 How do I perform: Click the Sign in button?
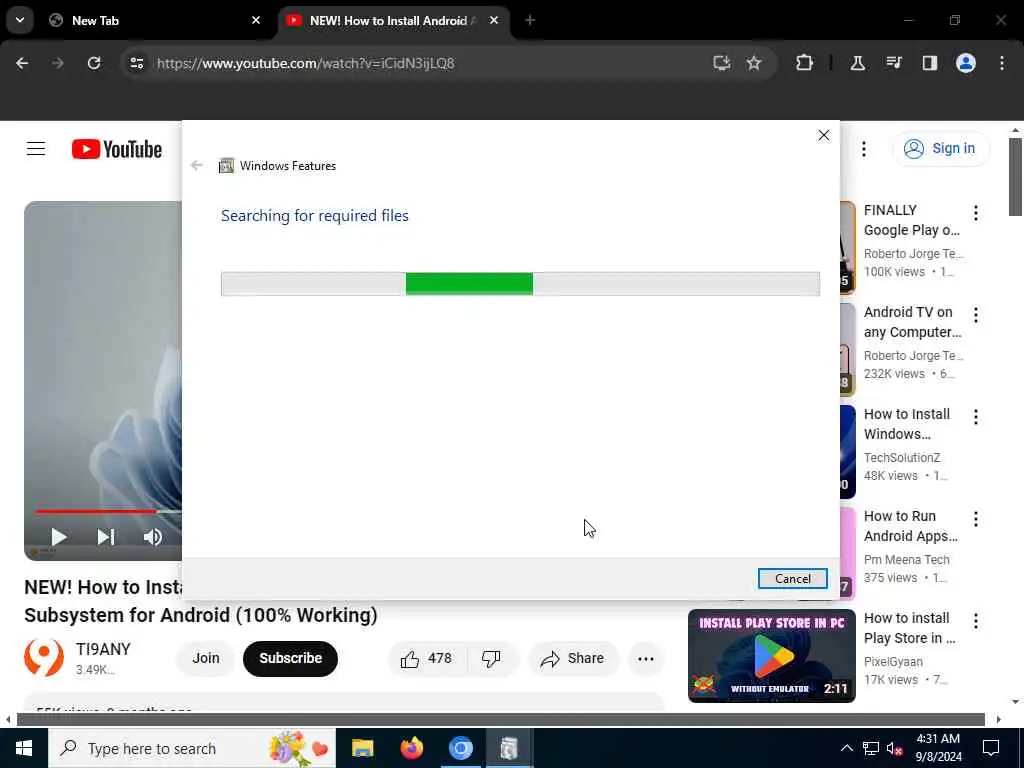coord(941,149)
